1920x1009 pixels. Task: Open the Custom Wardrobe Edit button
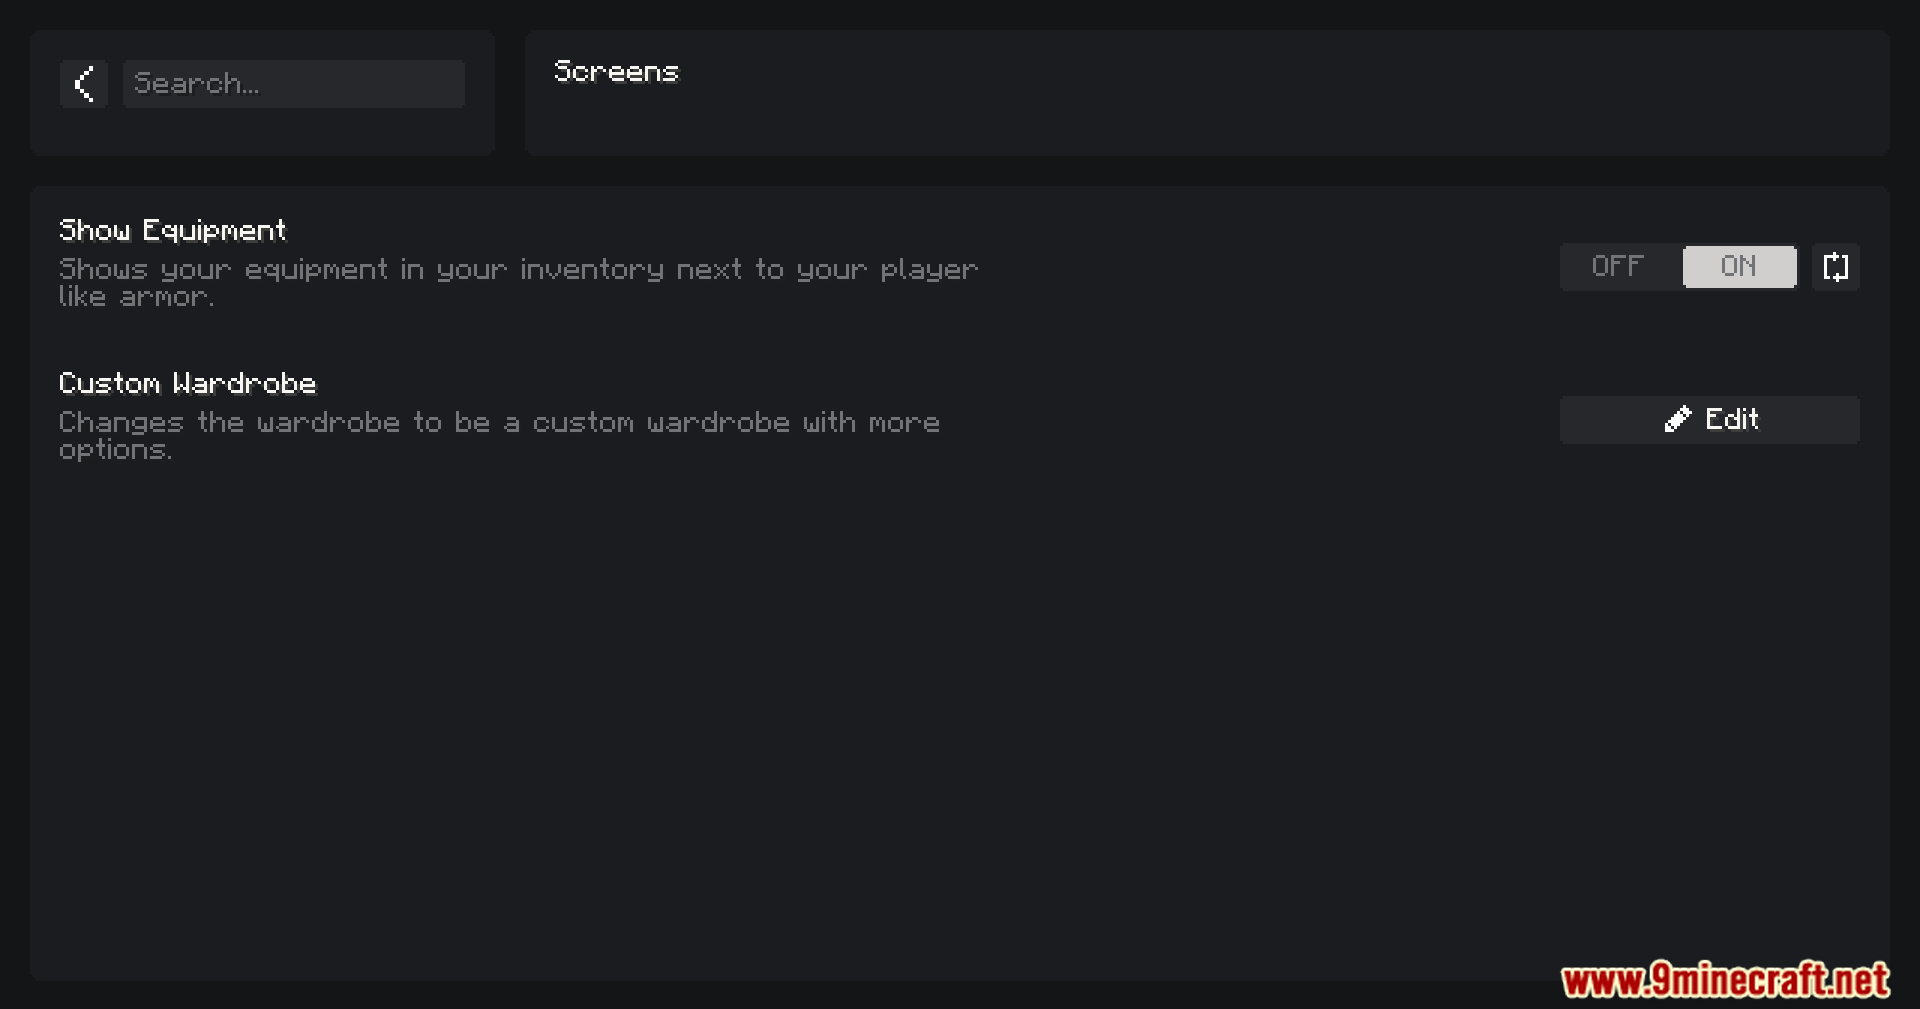1710,420
